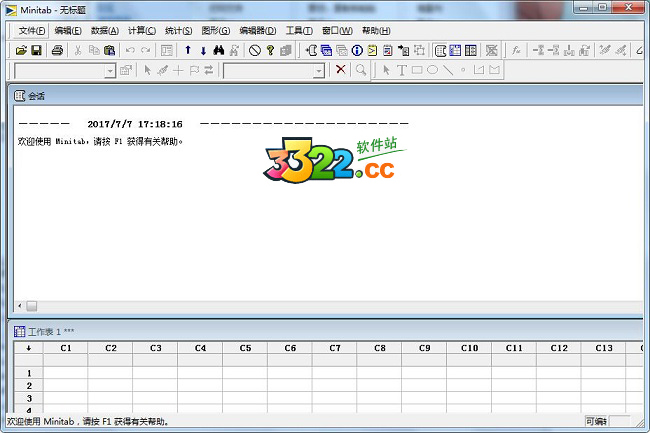Click the first data cell under C2
This screenshot has height=433, width=650.
click(110, 373)
